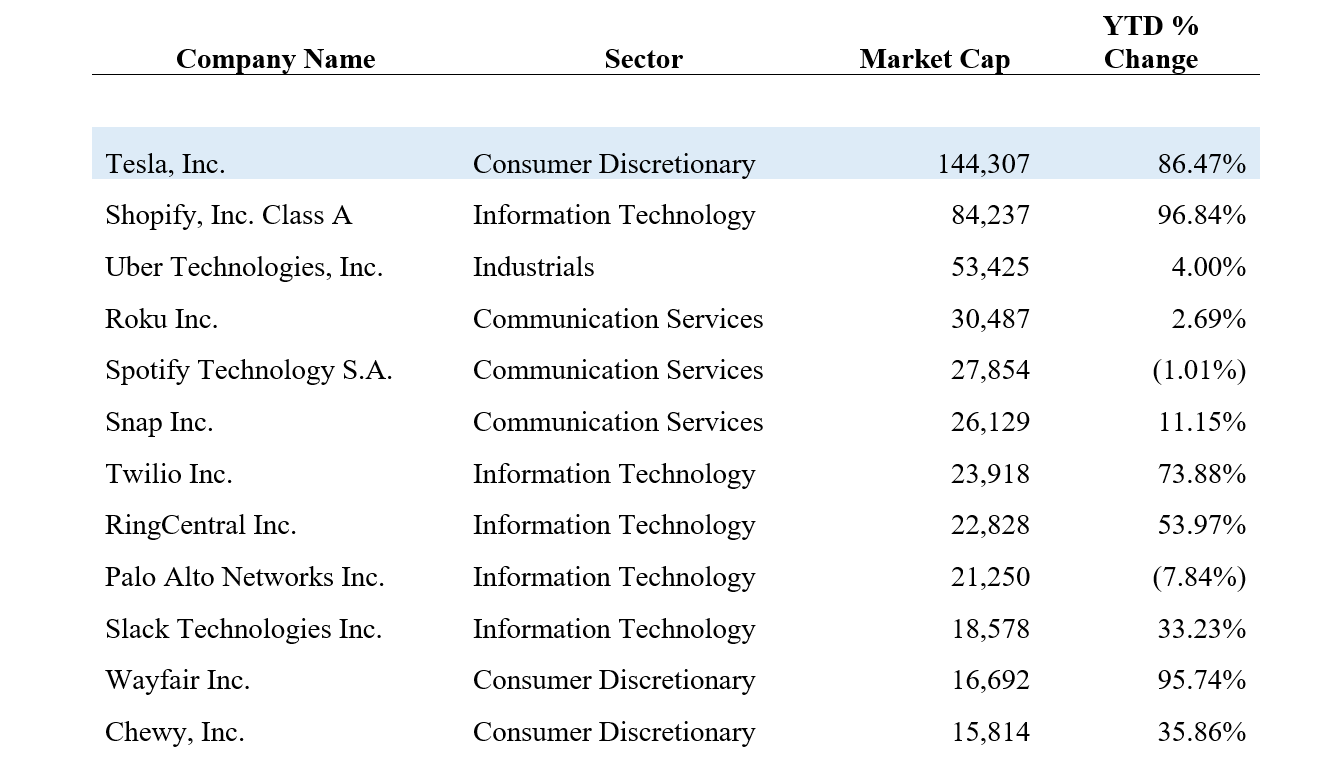1344x767 pixels.
Task: Select Shopify, Inc. Class A row name
Action: tap(229, 216)
